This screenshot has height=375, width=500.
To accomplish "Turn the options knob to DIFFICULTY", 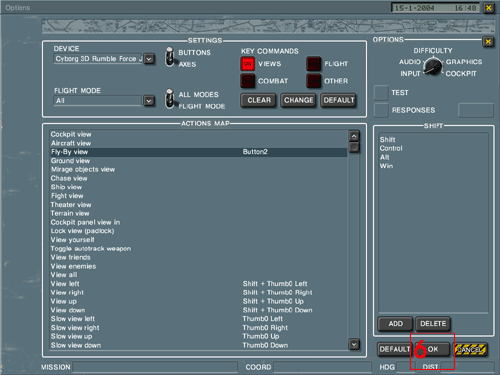I will [x=433, y=51].
